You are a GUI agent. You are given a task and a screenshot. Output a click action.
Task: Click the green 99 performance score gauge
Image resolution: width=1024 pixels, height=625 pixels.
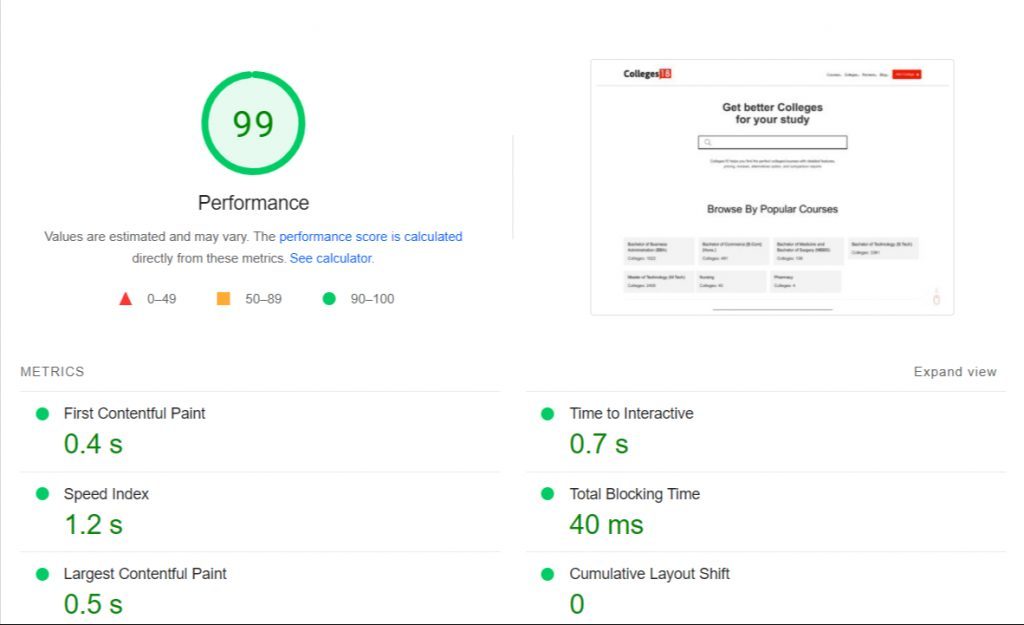click(253, 123)
